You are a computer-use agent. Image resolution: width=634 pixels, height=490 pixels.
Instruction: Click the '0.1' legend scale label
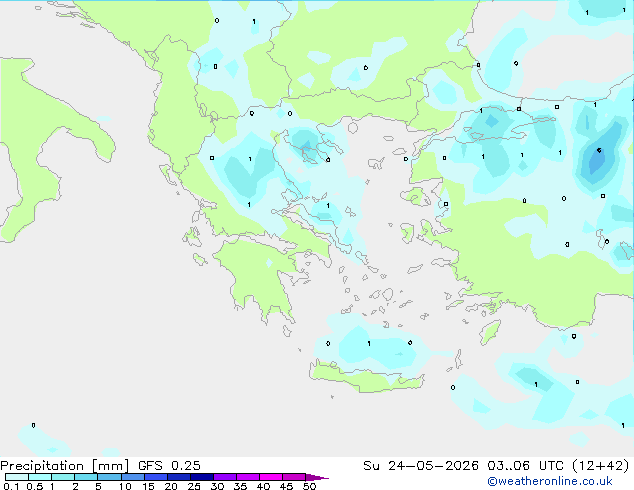[x=11, y=486]
